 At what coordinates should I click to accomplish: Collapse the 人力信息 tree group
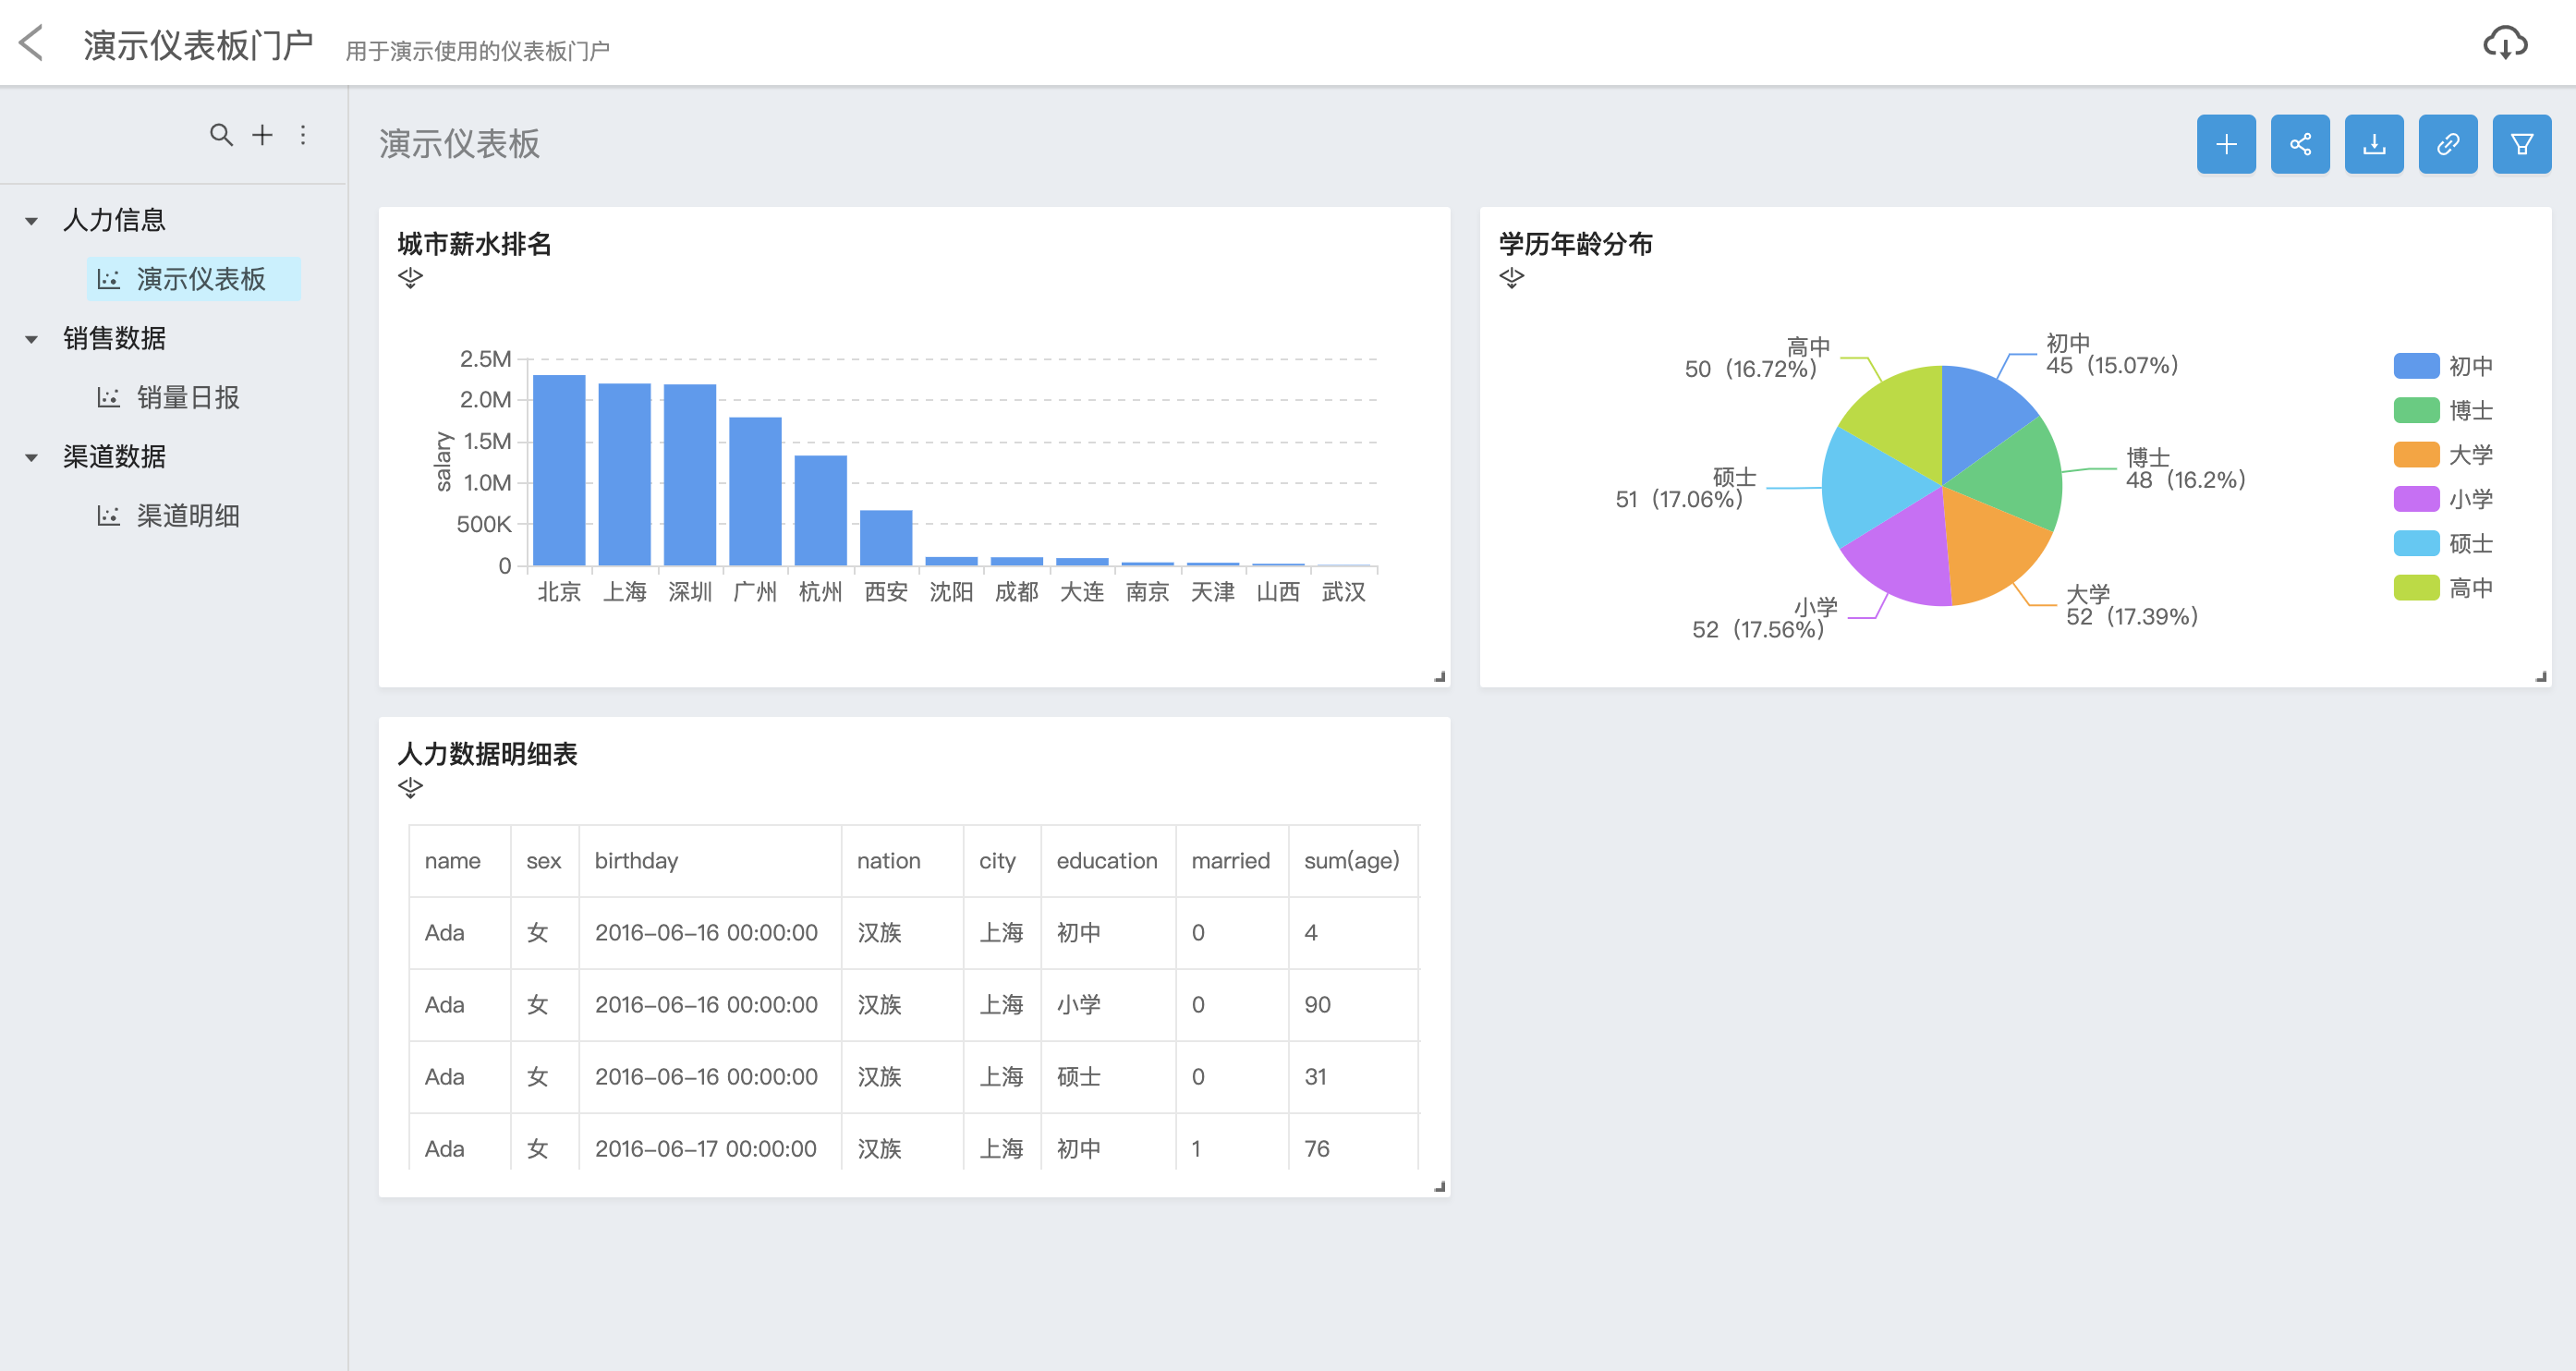point(32,221)
